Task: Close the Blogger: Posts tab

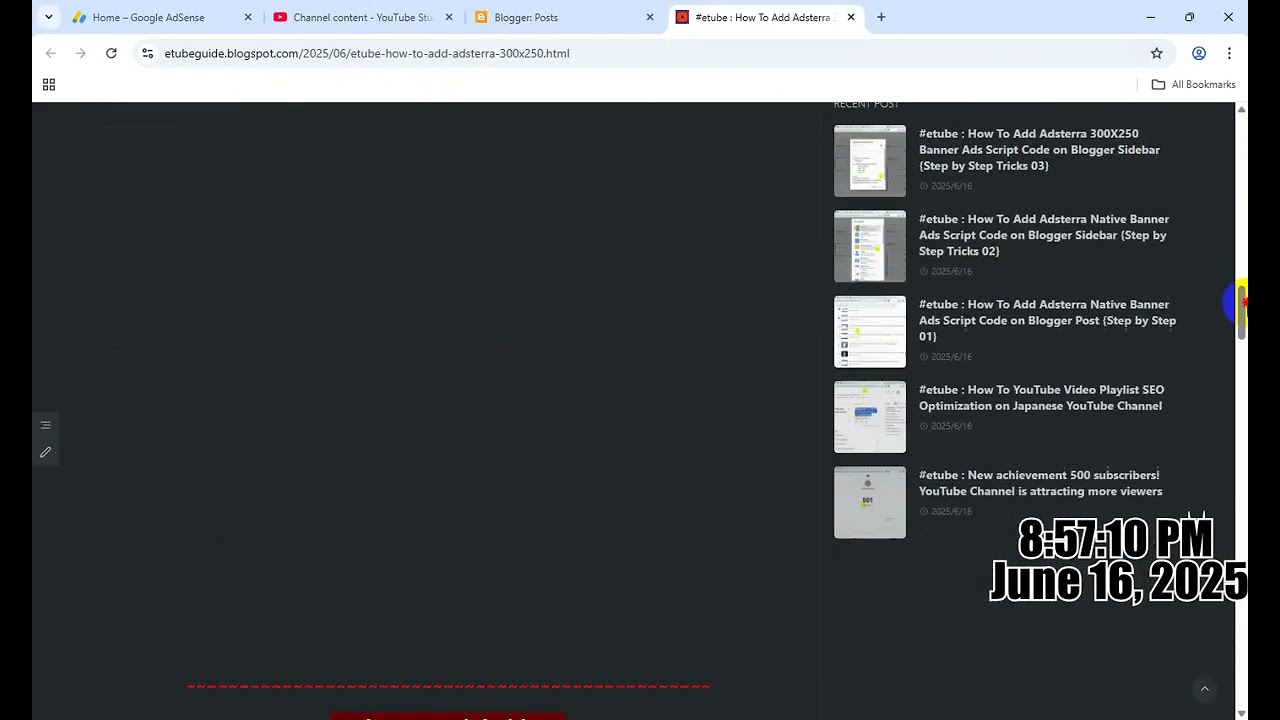Action: click(x=650, y=17)
